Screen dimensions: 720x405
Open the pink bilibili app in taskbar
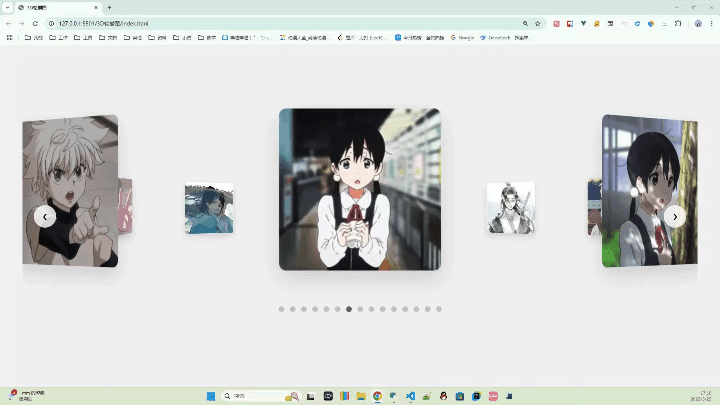coord(493,396)
